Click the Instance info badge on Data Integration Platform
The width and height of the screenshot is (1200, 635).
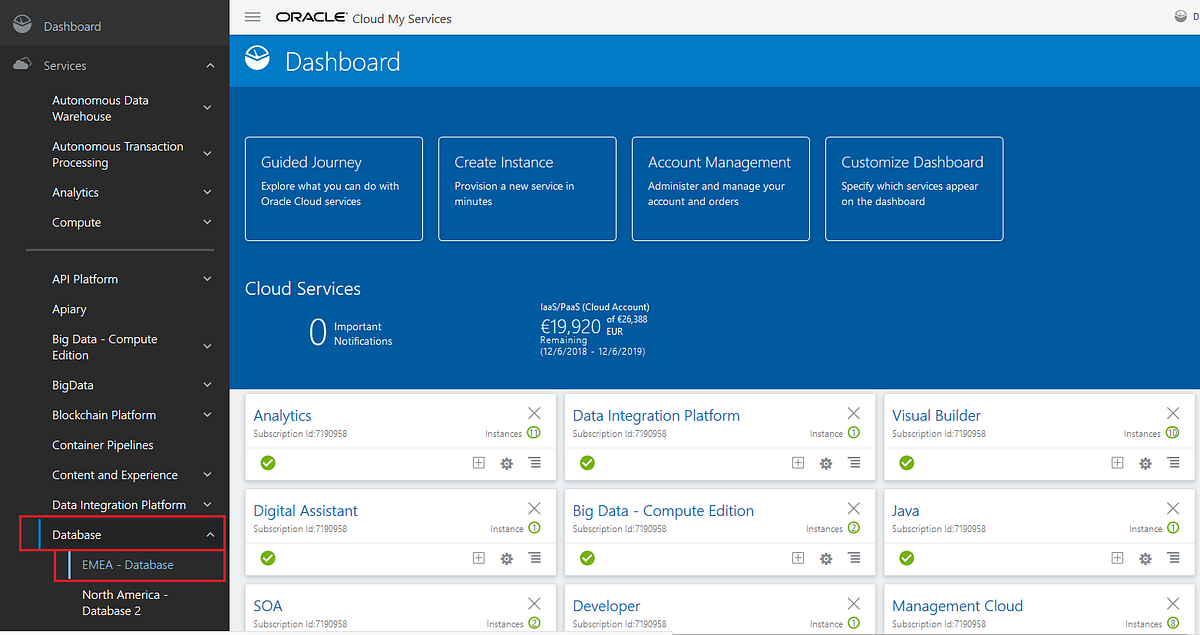pos(852,433)
